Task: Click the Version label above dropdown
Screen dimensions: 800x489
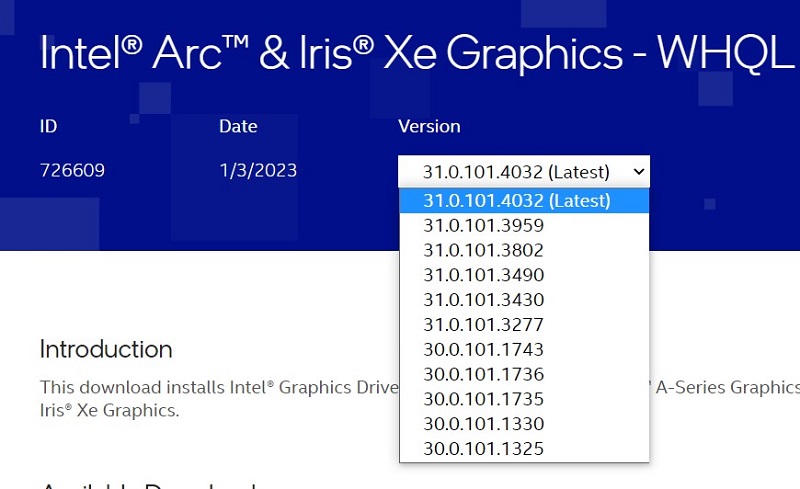Action: tap(429, 127)
